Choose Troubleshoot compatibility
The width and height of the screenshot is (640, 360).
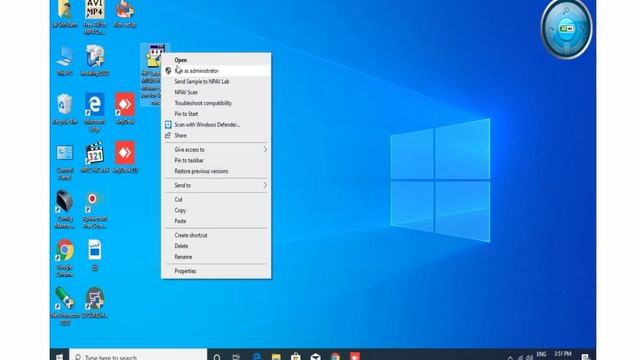pos(216,103)
